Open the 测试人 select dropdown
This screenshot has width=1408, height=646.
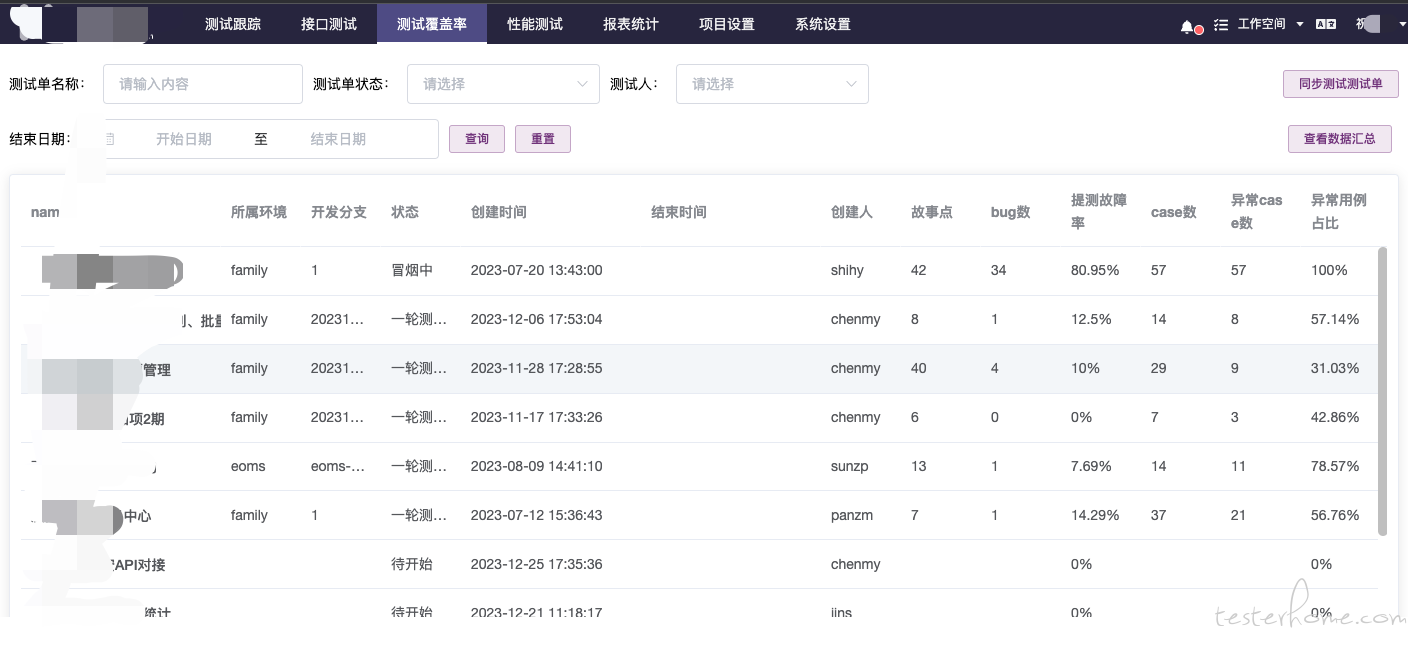772,84
